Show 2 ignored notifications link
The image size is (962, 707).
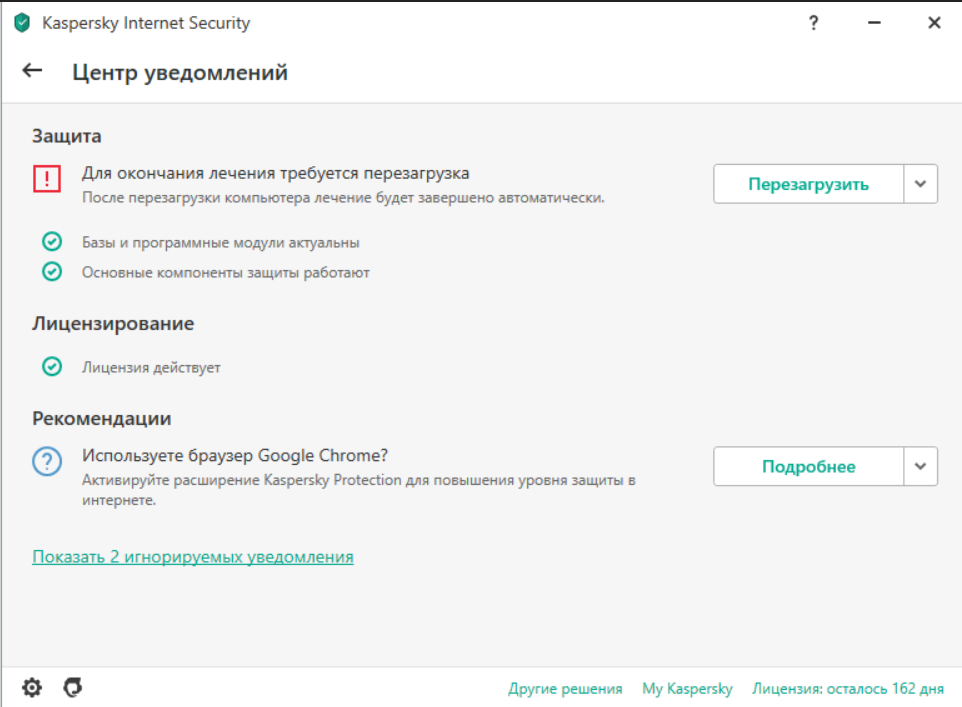click(x=193, y=557)
